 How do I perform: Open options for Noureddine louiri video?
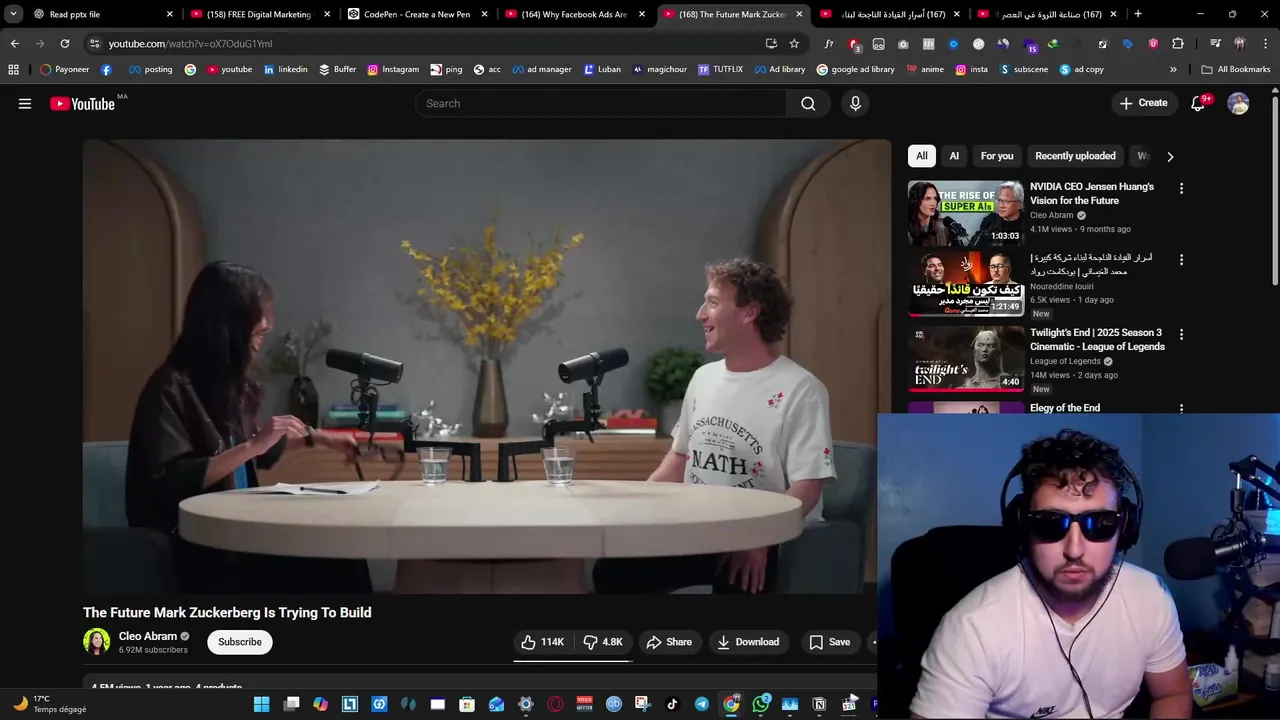pyautogui.click(x=1181, y=259)
